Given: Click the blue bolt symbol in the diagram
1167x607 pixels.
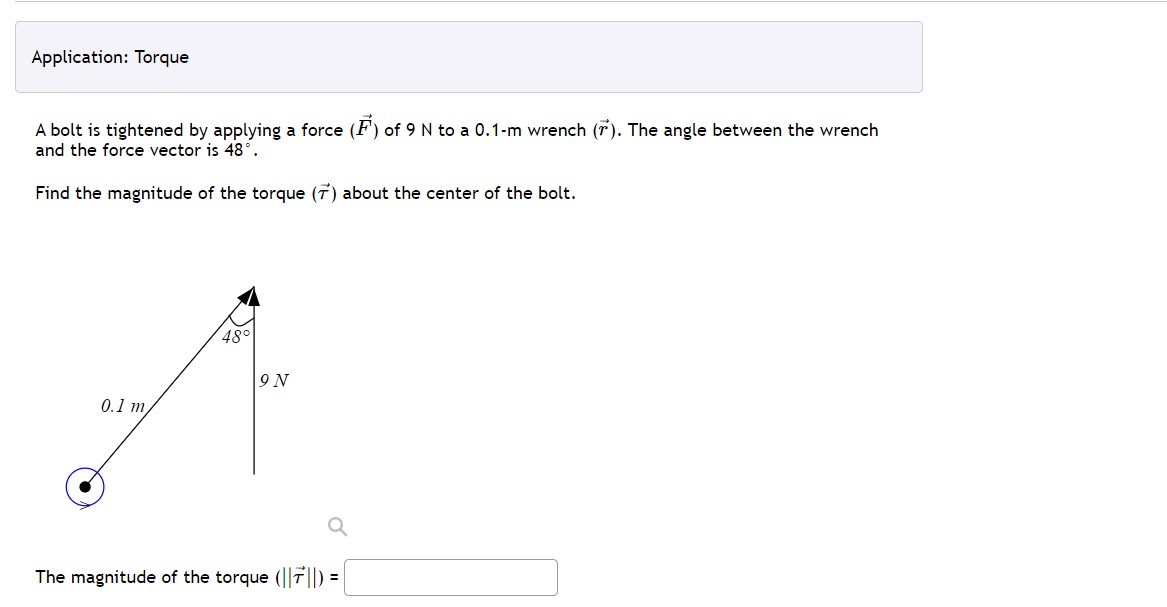Looking at the screenshot, I should pyautogui.click(x=87, y=487).
